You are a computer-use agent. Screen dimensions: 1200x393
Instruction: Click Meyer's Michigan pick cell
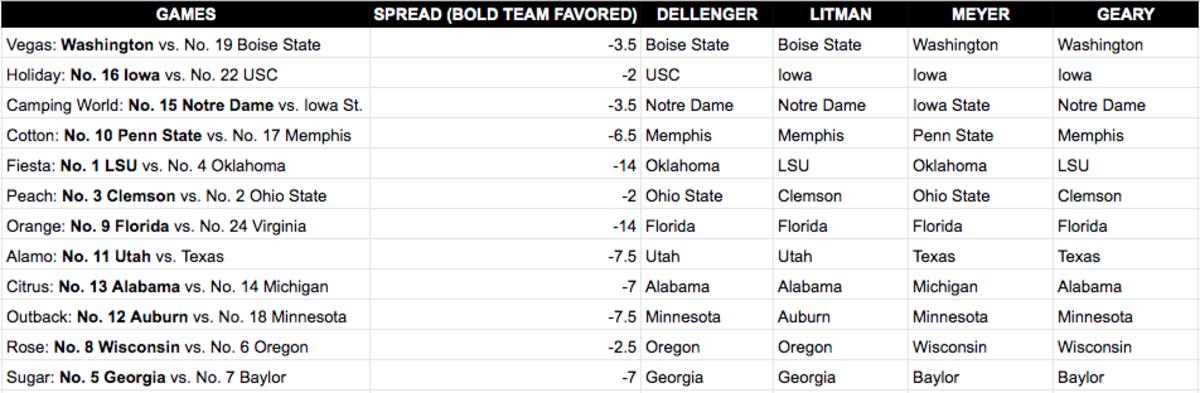pyautogui.click(x=980, y=286)
